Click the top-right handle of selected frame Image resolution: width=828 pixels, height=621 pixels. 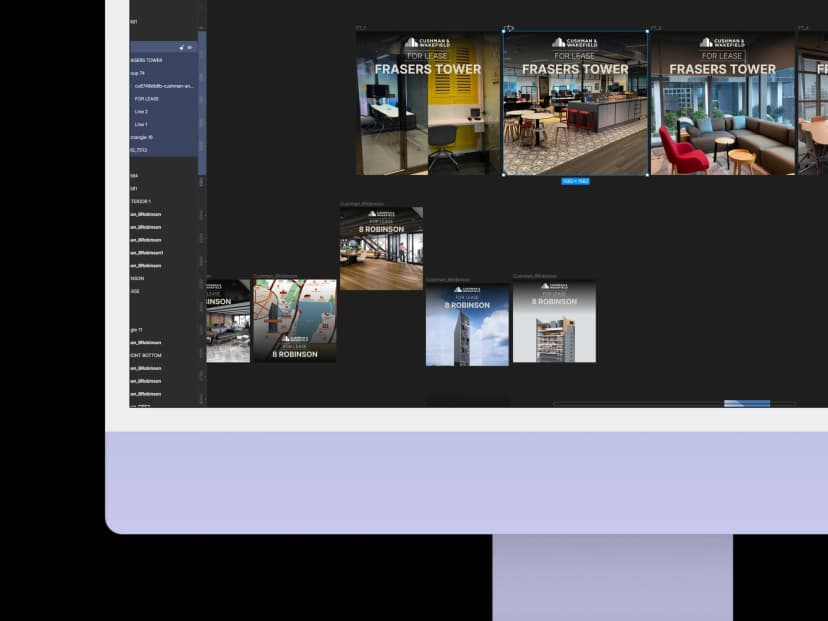pos(648,32)
